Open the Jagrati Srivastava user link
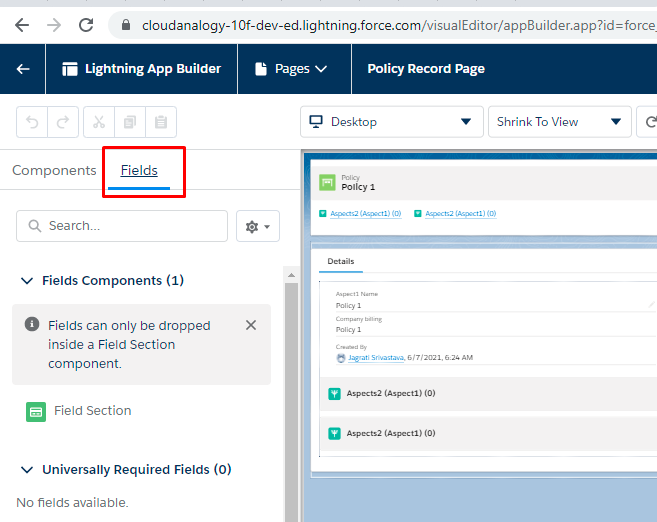Screen dimensions: 657x522 [376, 358]
